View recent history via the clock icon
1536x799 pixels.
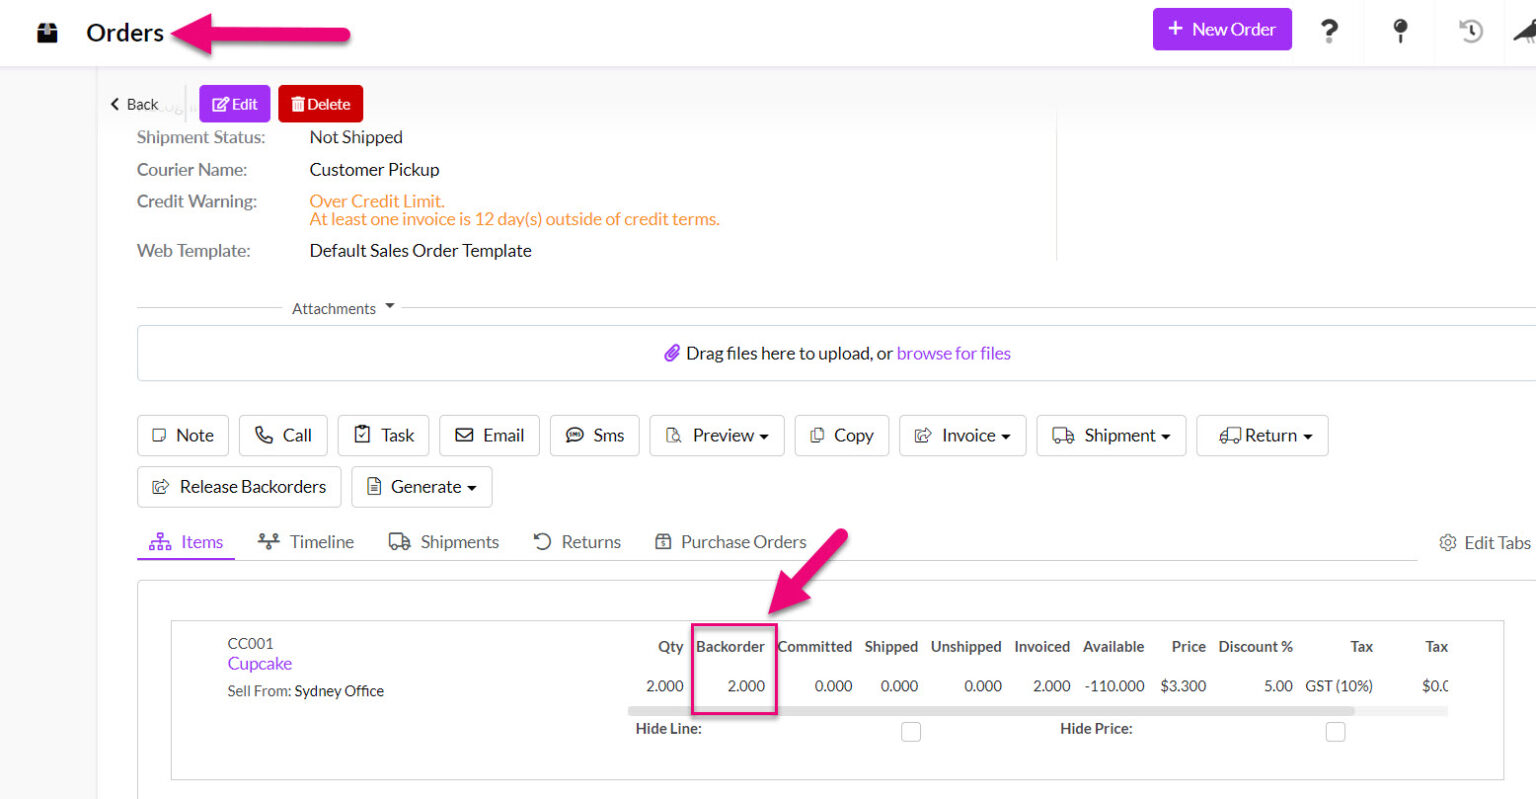[1469, 31]
